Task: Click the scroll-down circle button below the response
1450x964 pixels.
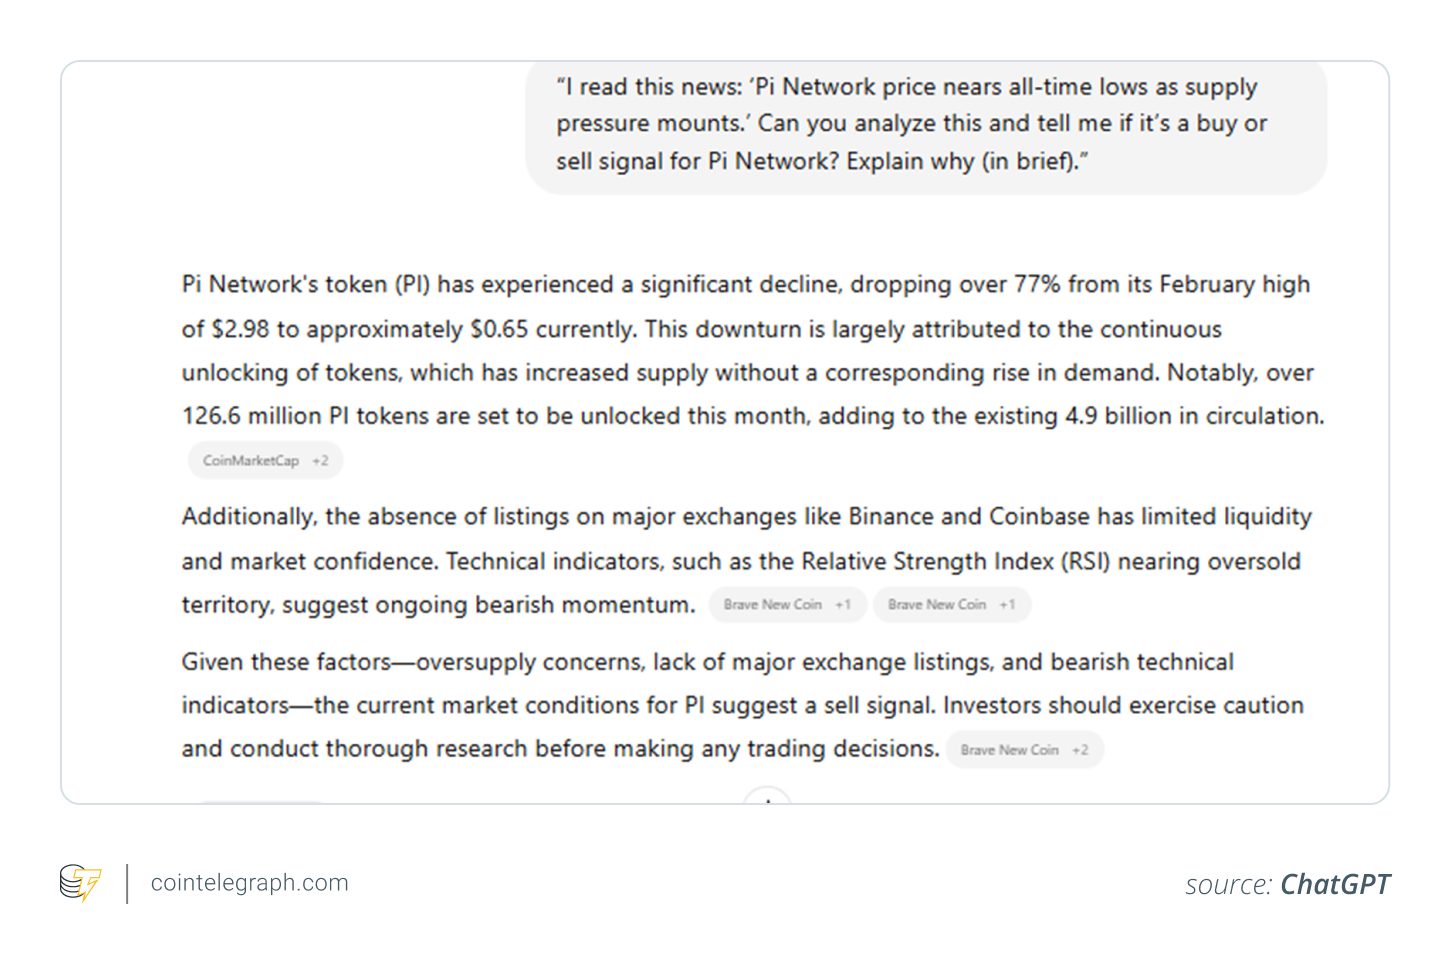Action: coord(768,803)
